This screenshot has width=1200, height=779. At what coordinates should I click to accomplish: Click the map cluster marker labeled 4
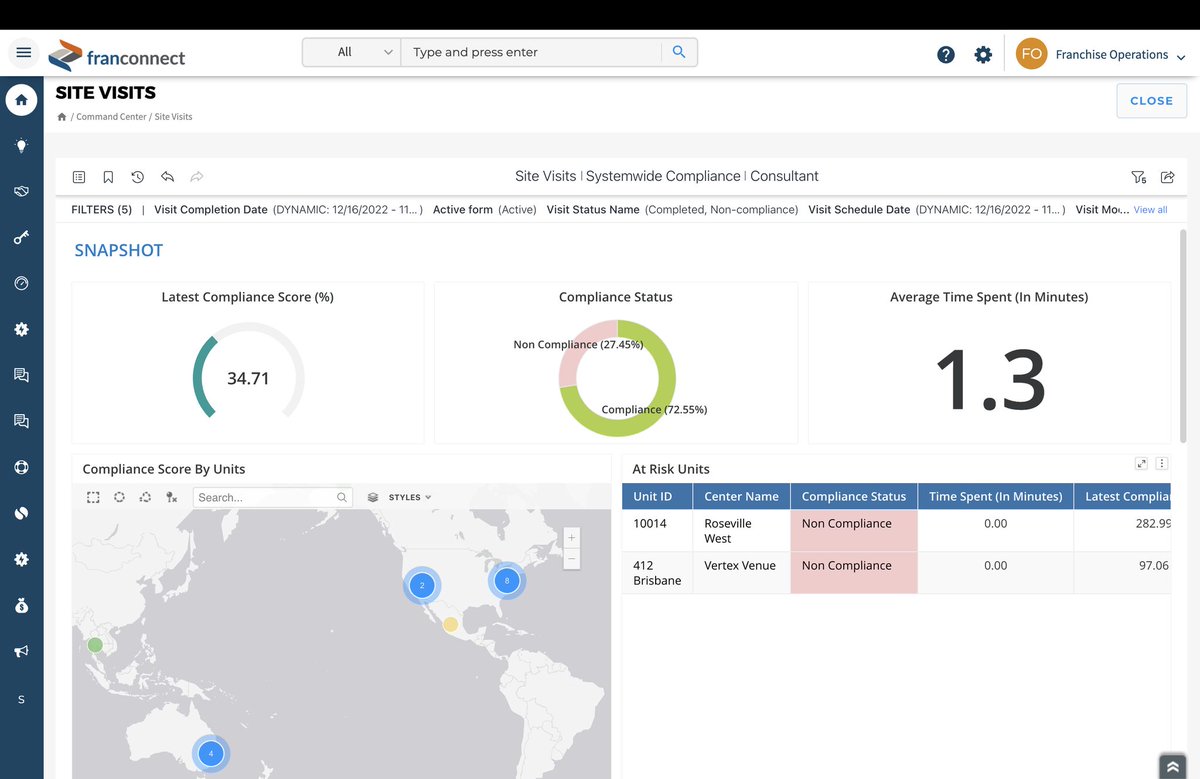click(x=210, y=754)
